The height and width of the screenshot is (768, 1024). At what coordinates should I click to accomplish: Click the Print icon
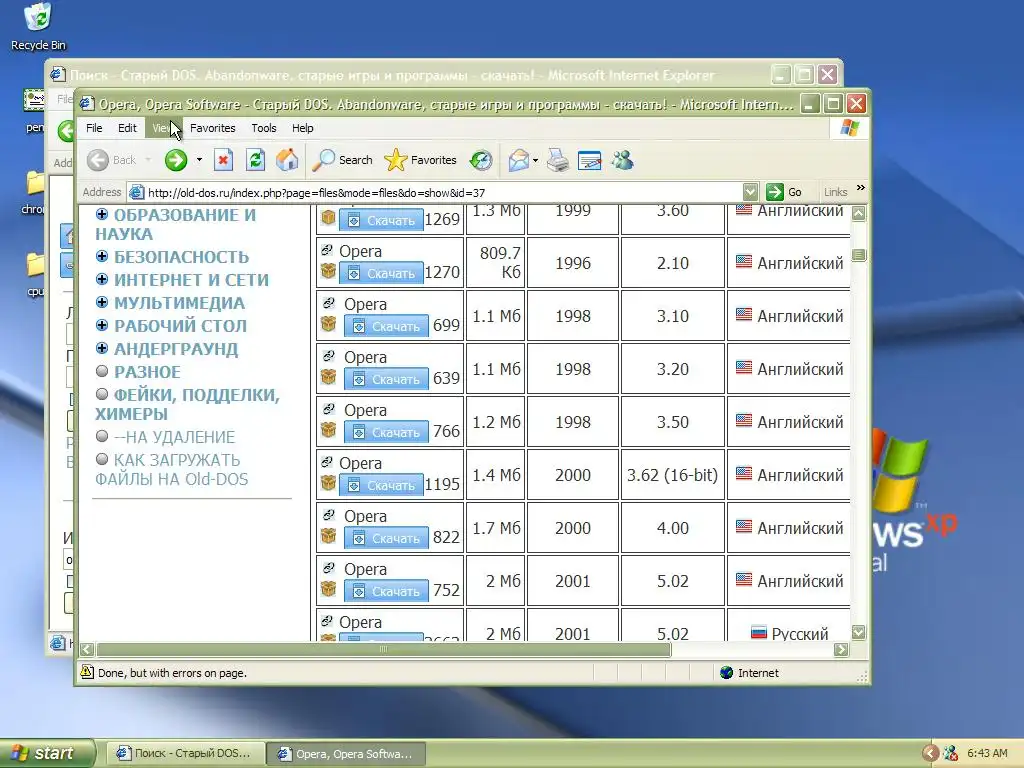(558, 160)
